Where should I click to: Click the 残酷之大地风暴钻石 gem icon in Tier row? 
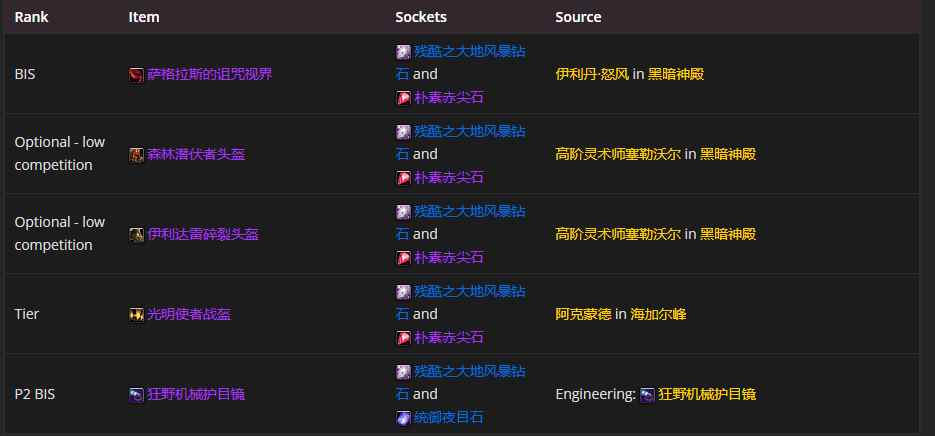403,291
